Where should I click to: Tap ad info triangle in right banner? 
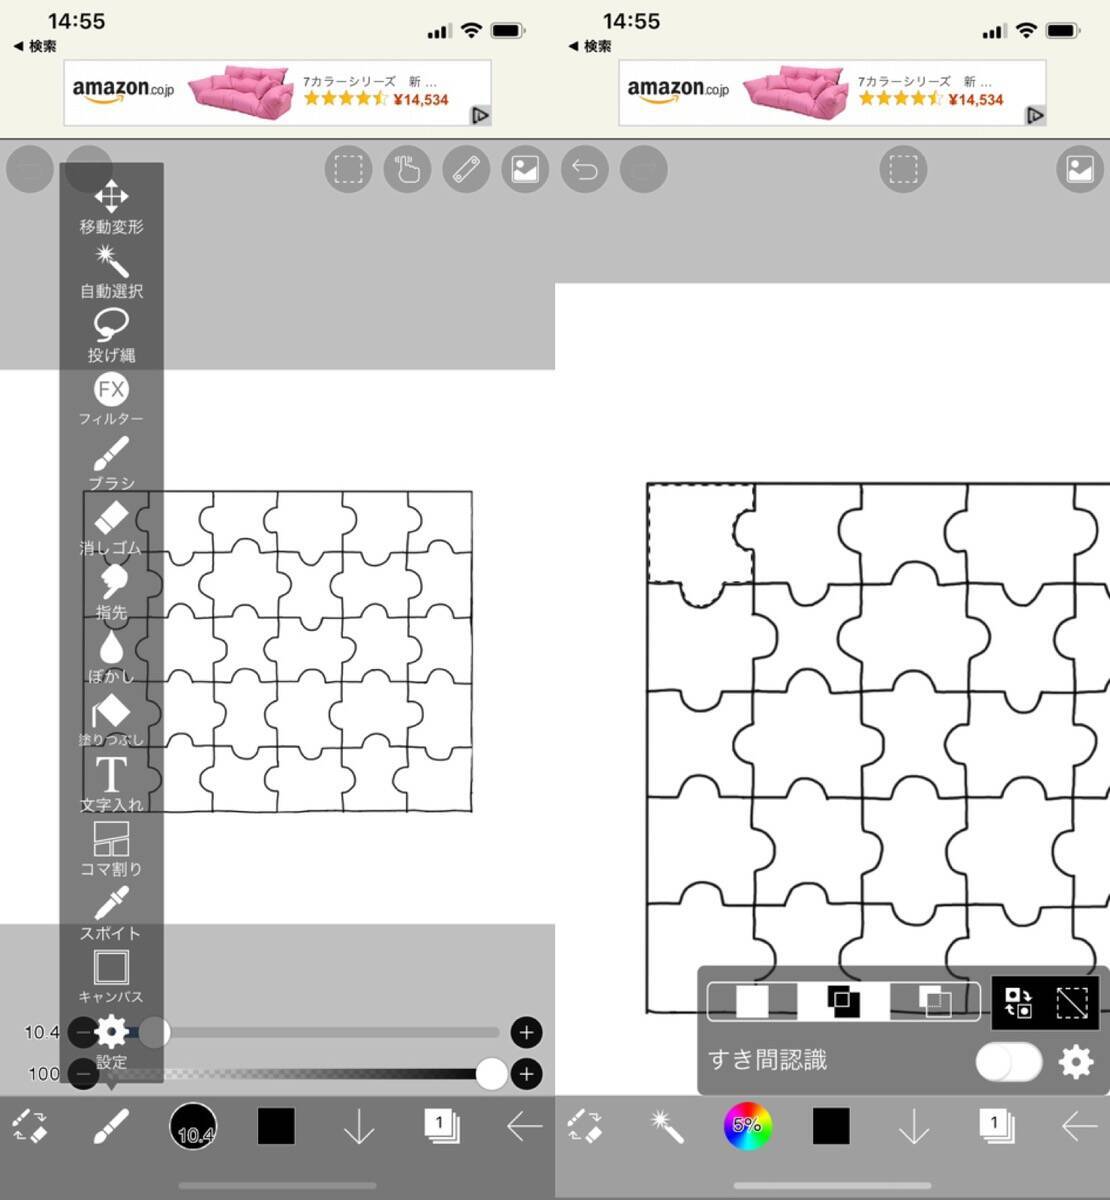point(1035,115)
